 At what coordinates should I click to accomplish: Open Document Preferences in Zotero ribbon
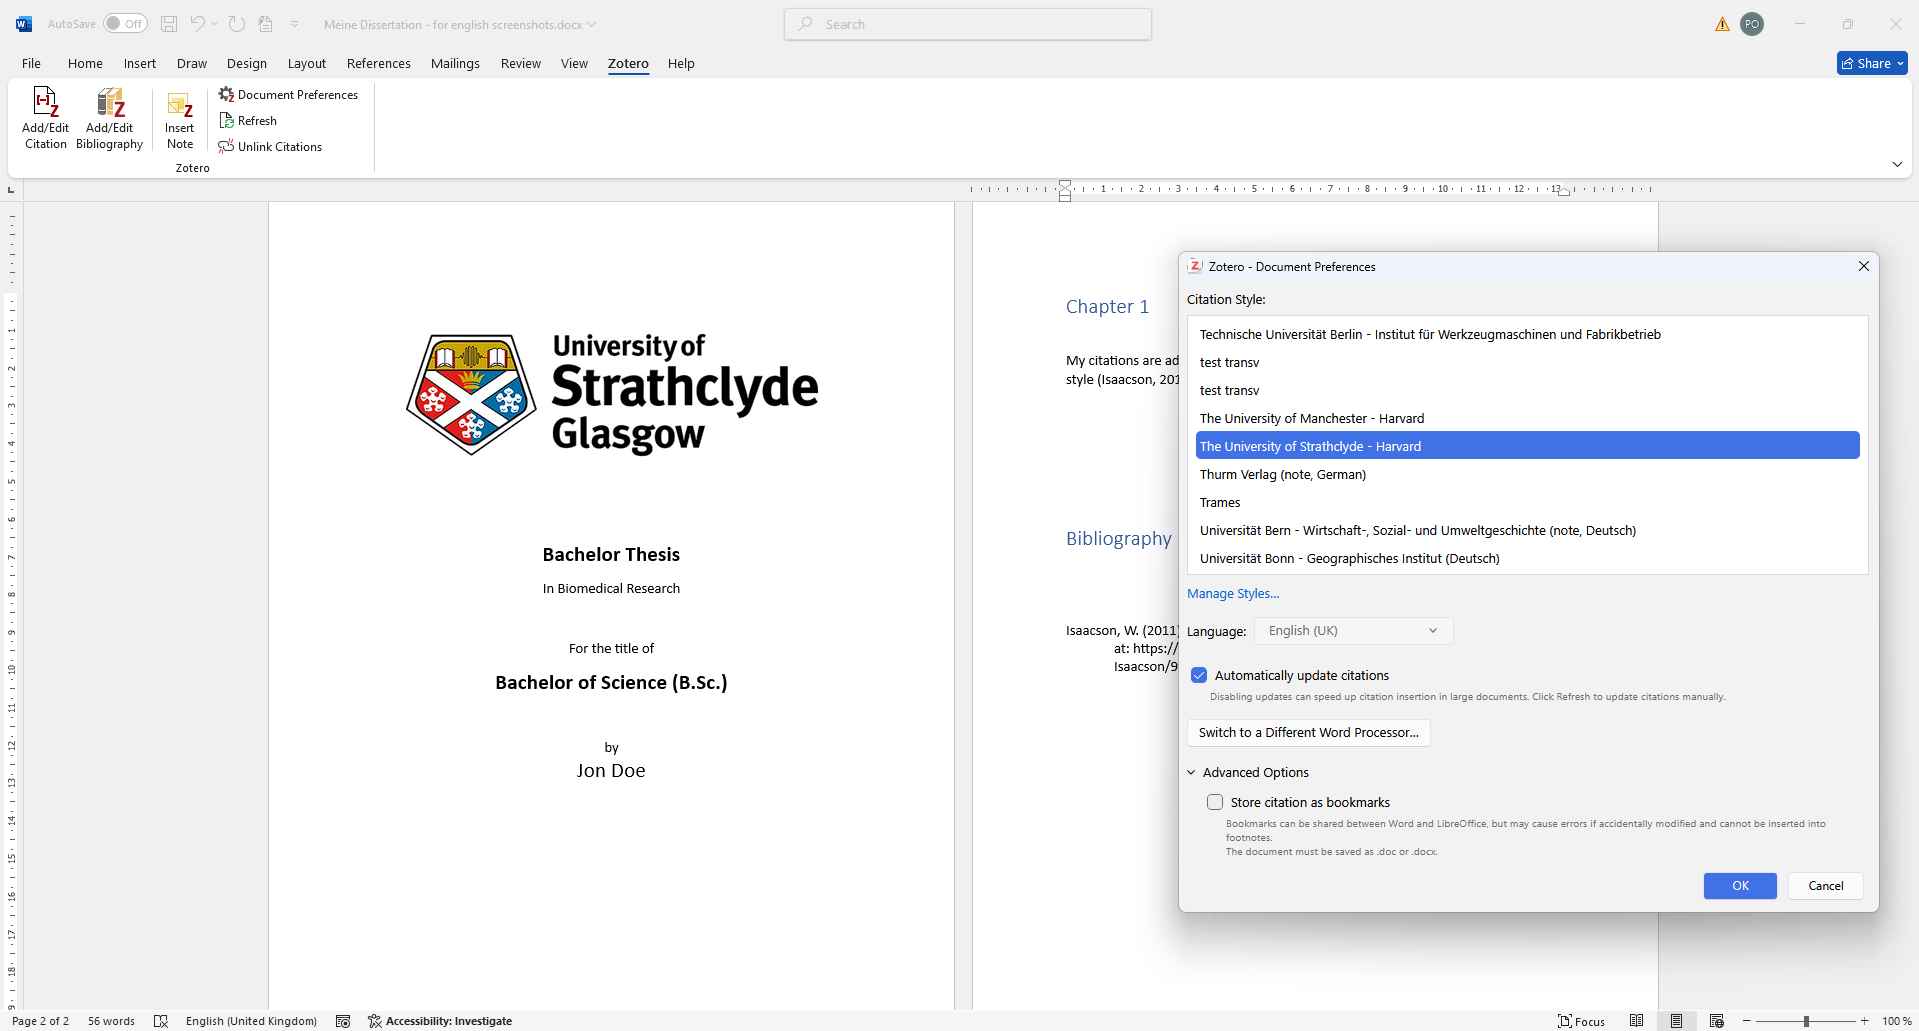pos(288,95)
